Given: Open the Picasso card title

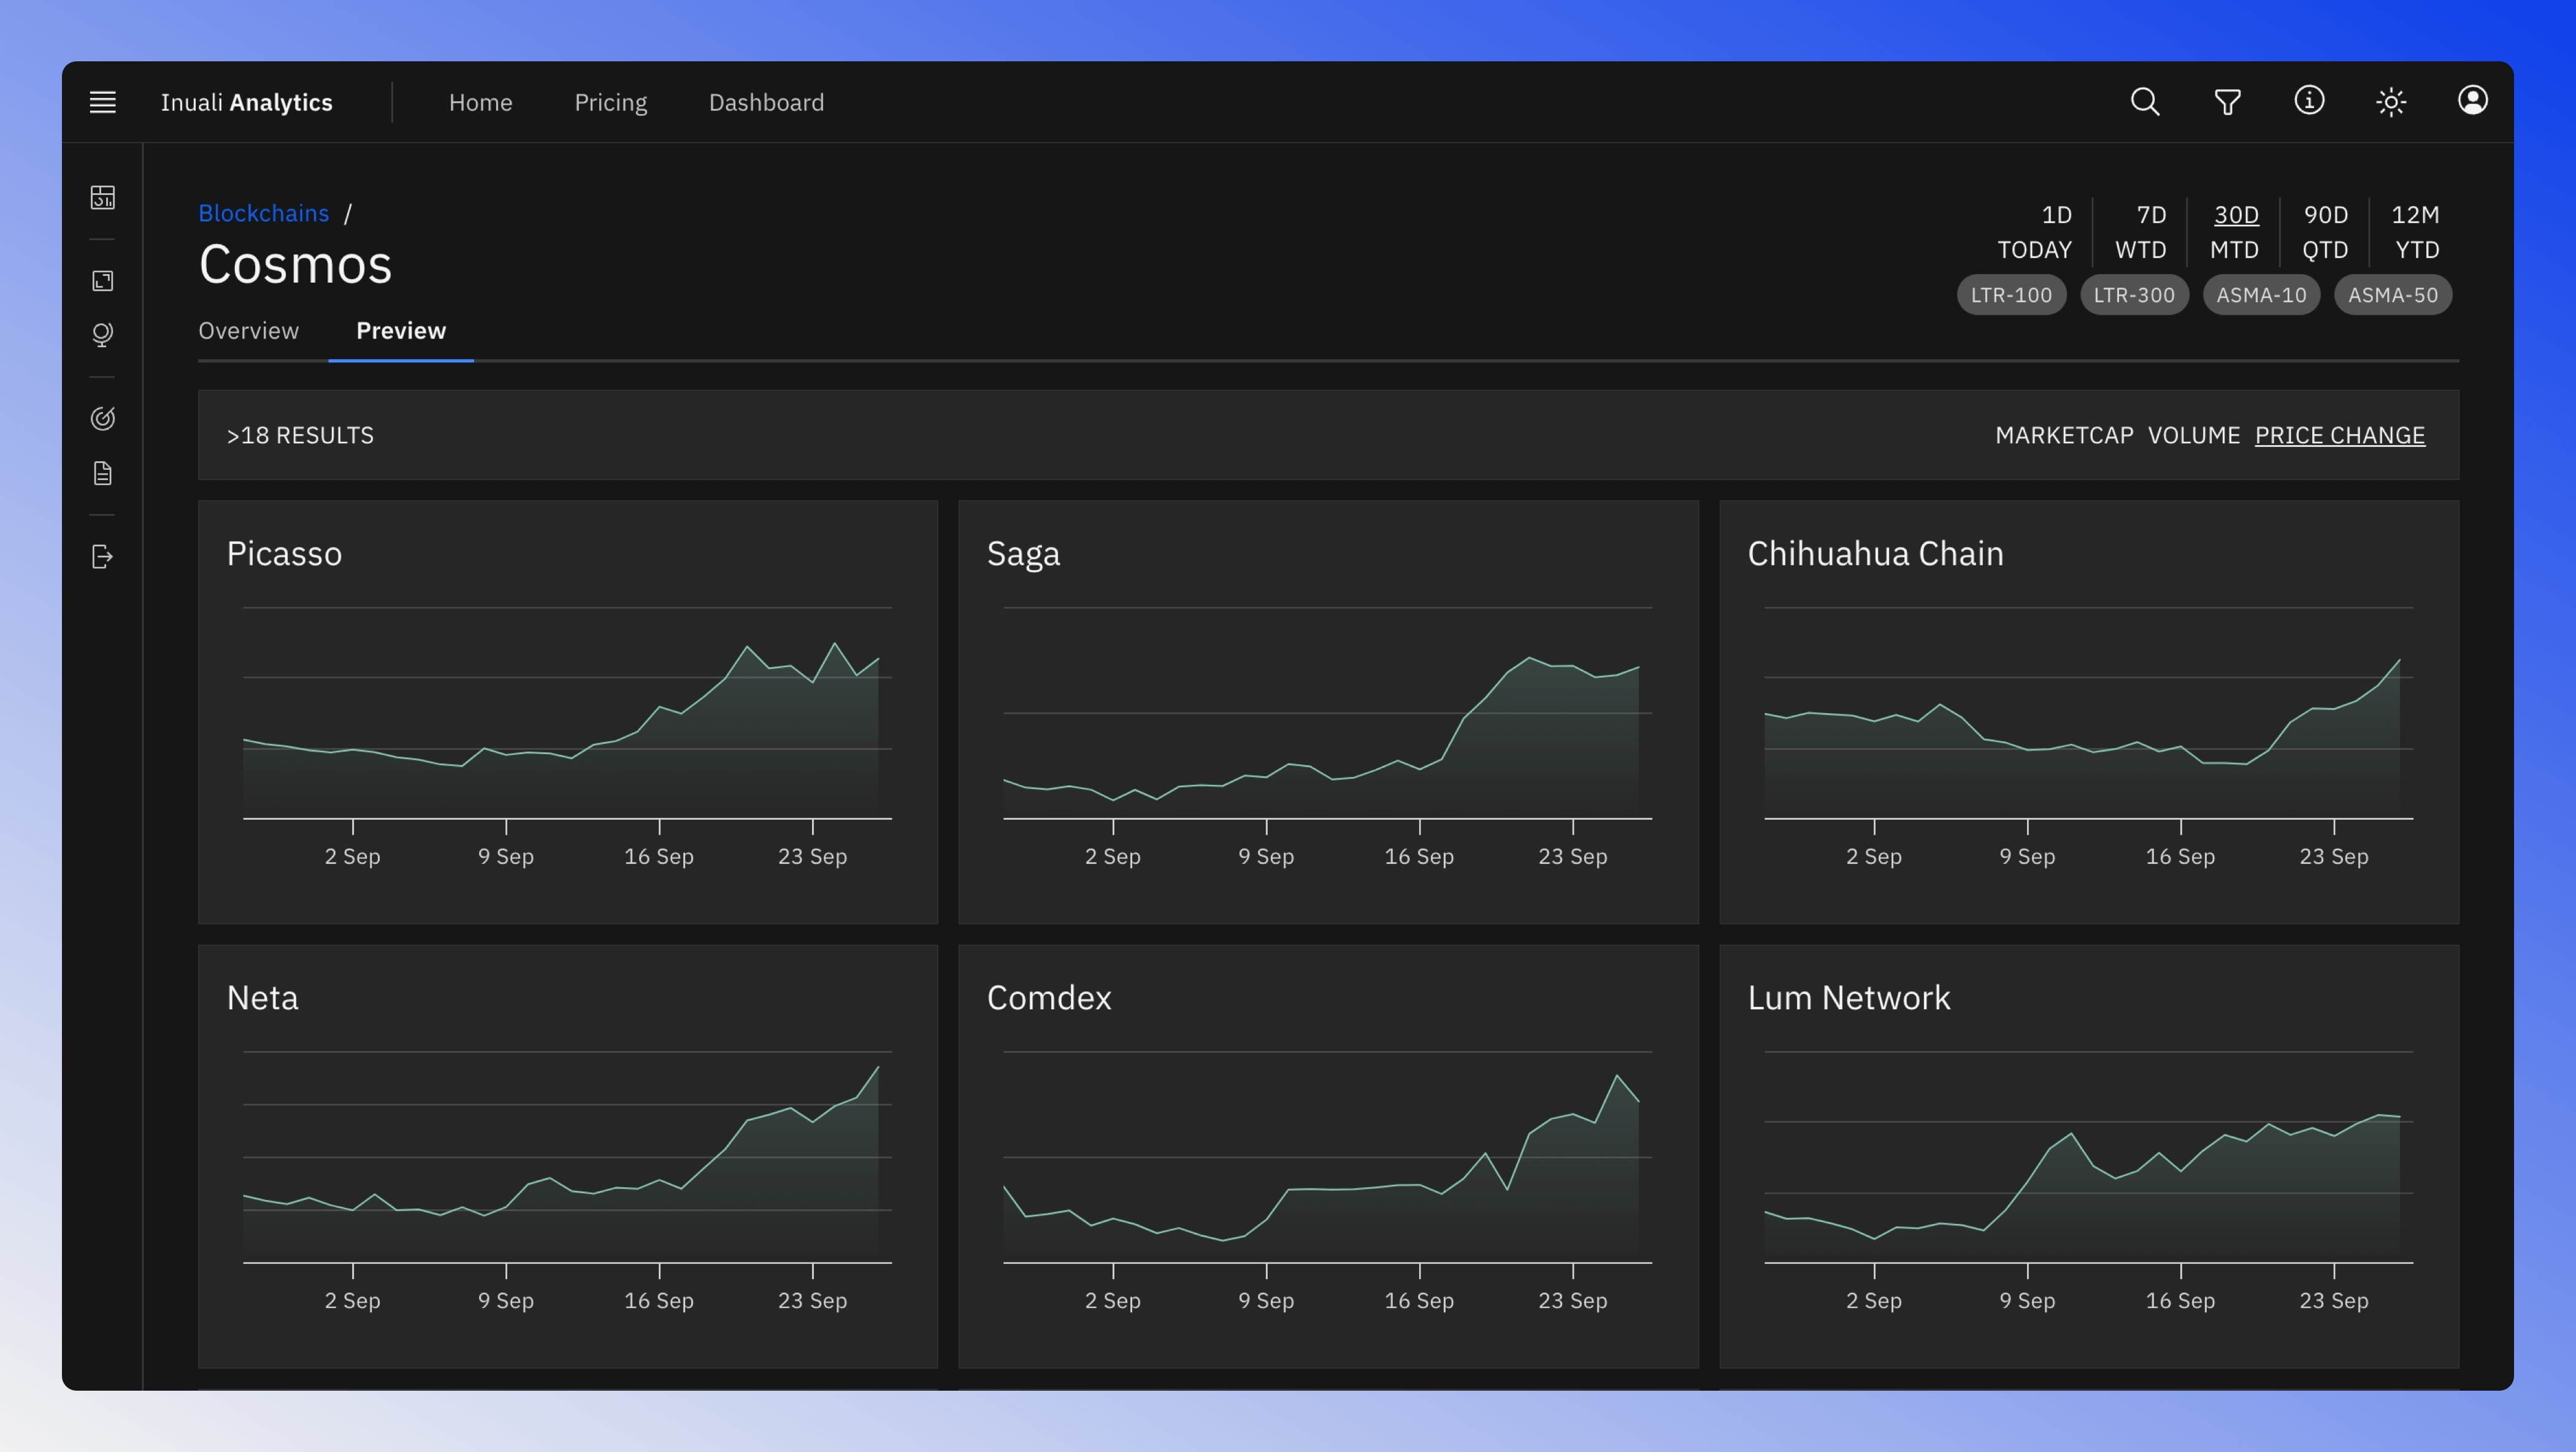Looking at the screenshot, I should [x=284, y=554].
